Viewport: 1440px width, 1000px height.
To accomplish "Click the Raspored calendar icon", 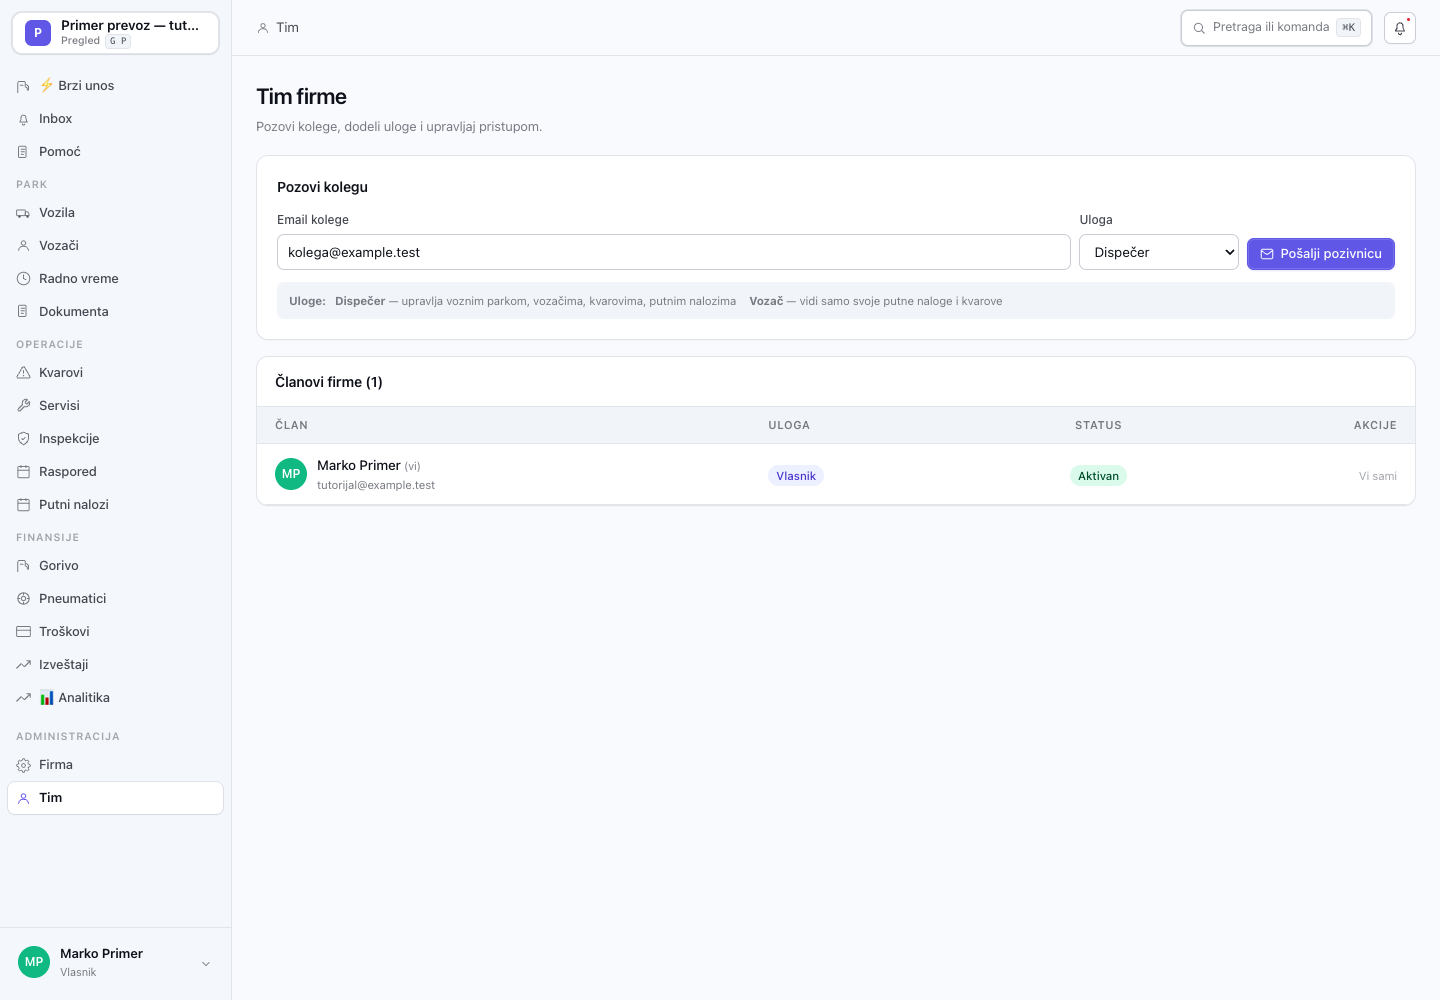I will point(23,472).
